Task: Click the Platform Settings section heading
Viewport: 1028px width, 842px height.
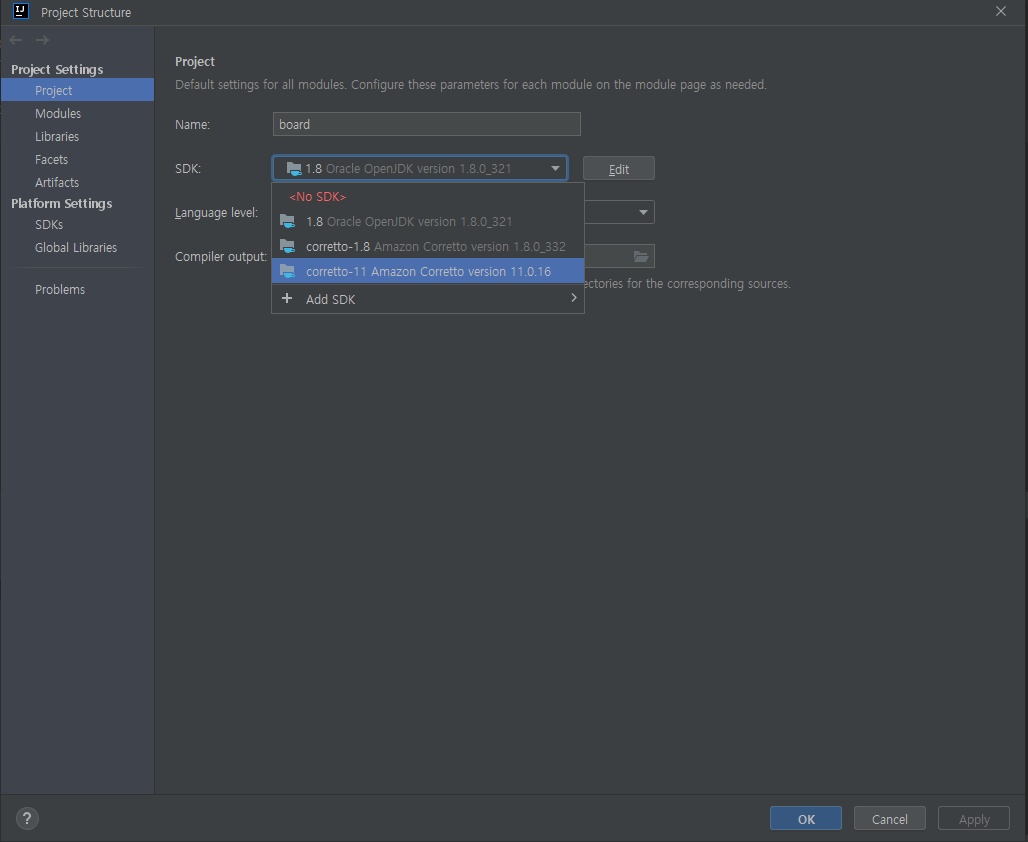Action: pyautogui.click(x=62, y=203)
